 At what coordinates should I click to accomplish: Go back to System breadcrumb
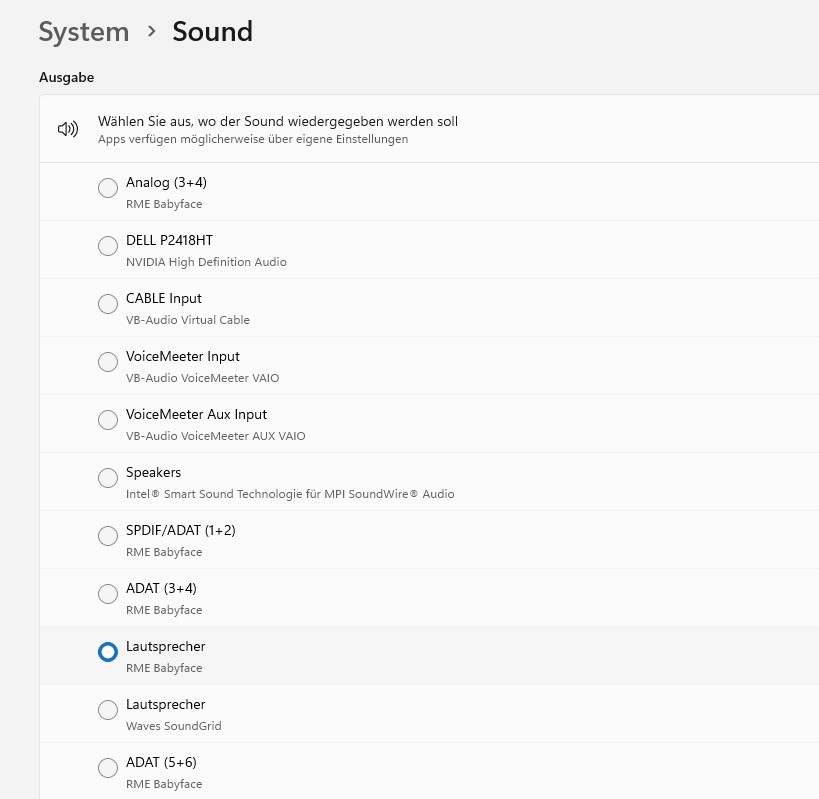(x=84, y=32)
